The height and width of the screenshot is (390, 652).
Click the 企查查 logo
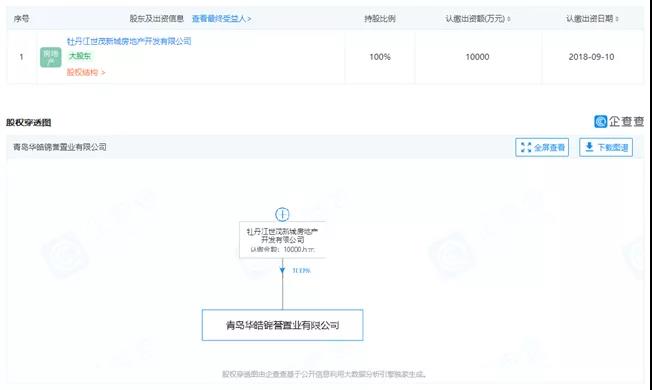[619, 121]
